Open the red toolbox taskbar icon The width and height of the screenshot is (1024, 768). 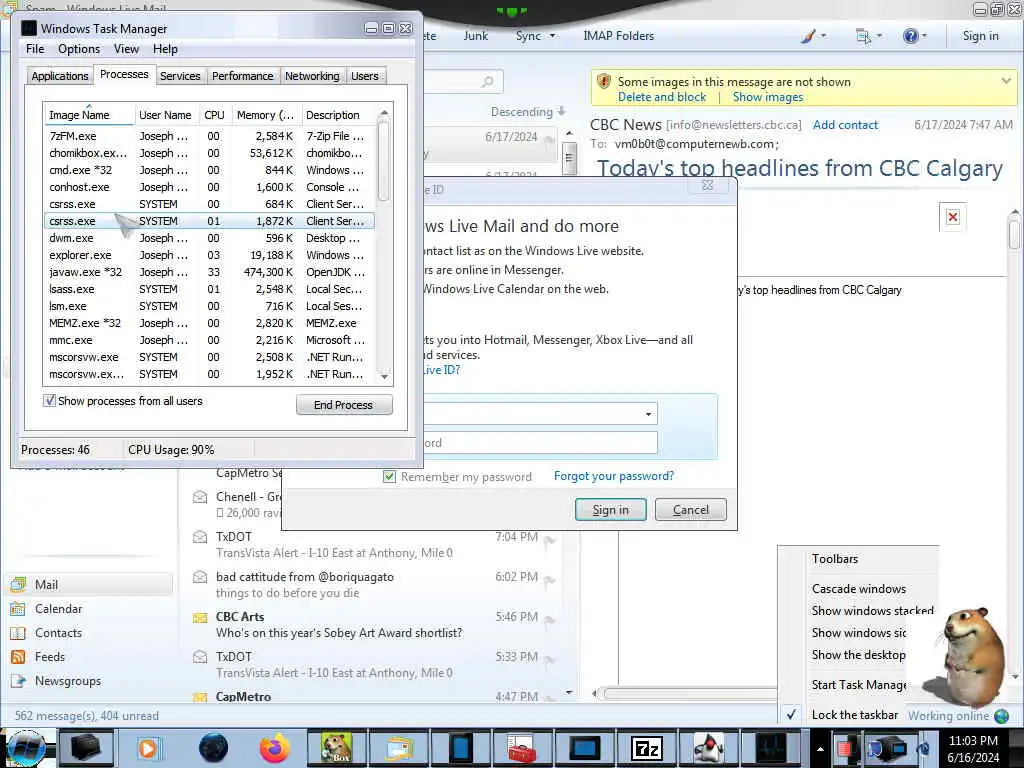coord(521,748)
